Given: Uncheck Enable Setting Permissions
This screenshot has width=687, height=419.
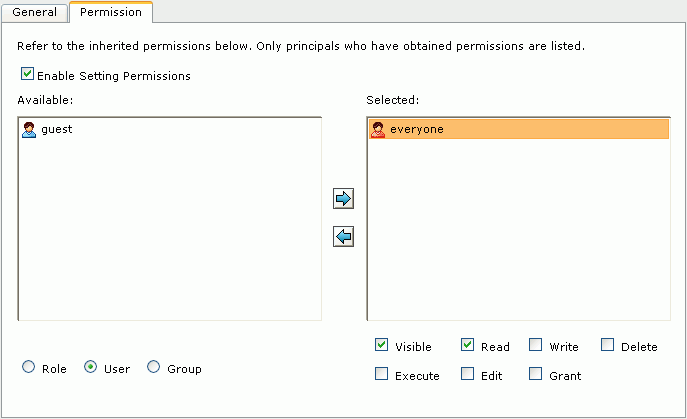Looking at the screenshot, I should (x=27, y=74).
